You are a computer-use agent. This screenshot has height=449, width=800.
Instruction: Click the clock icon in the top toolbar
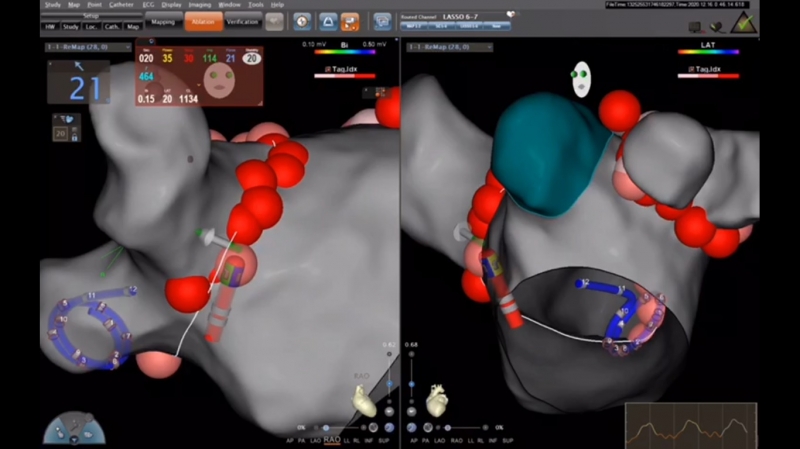tap(302, 20)
